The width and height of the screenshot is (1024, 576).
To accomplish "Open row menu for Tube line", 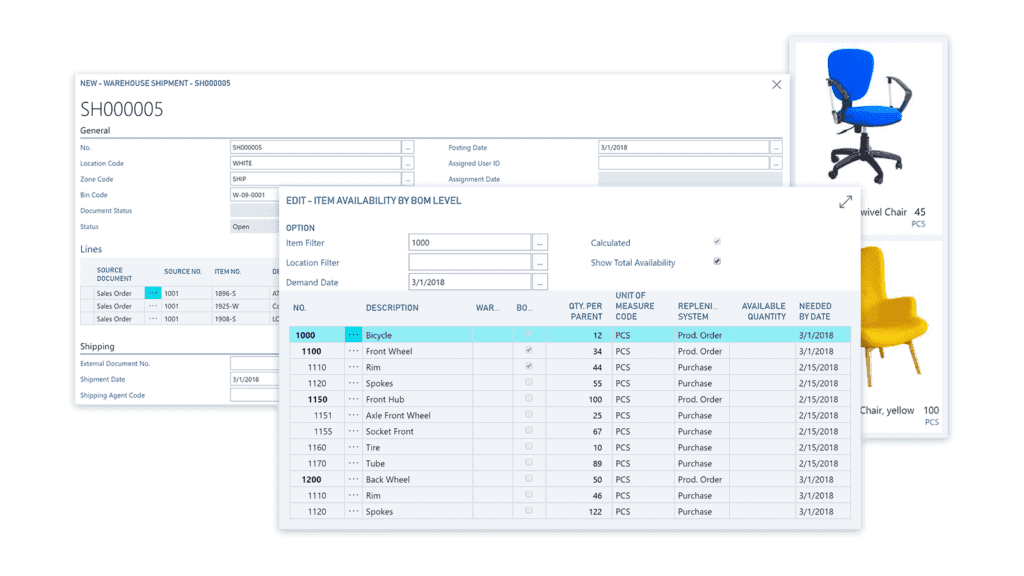I will click(x=353, y=463).
